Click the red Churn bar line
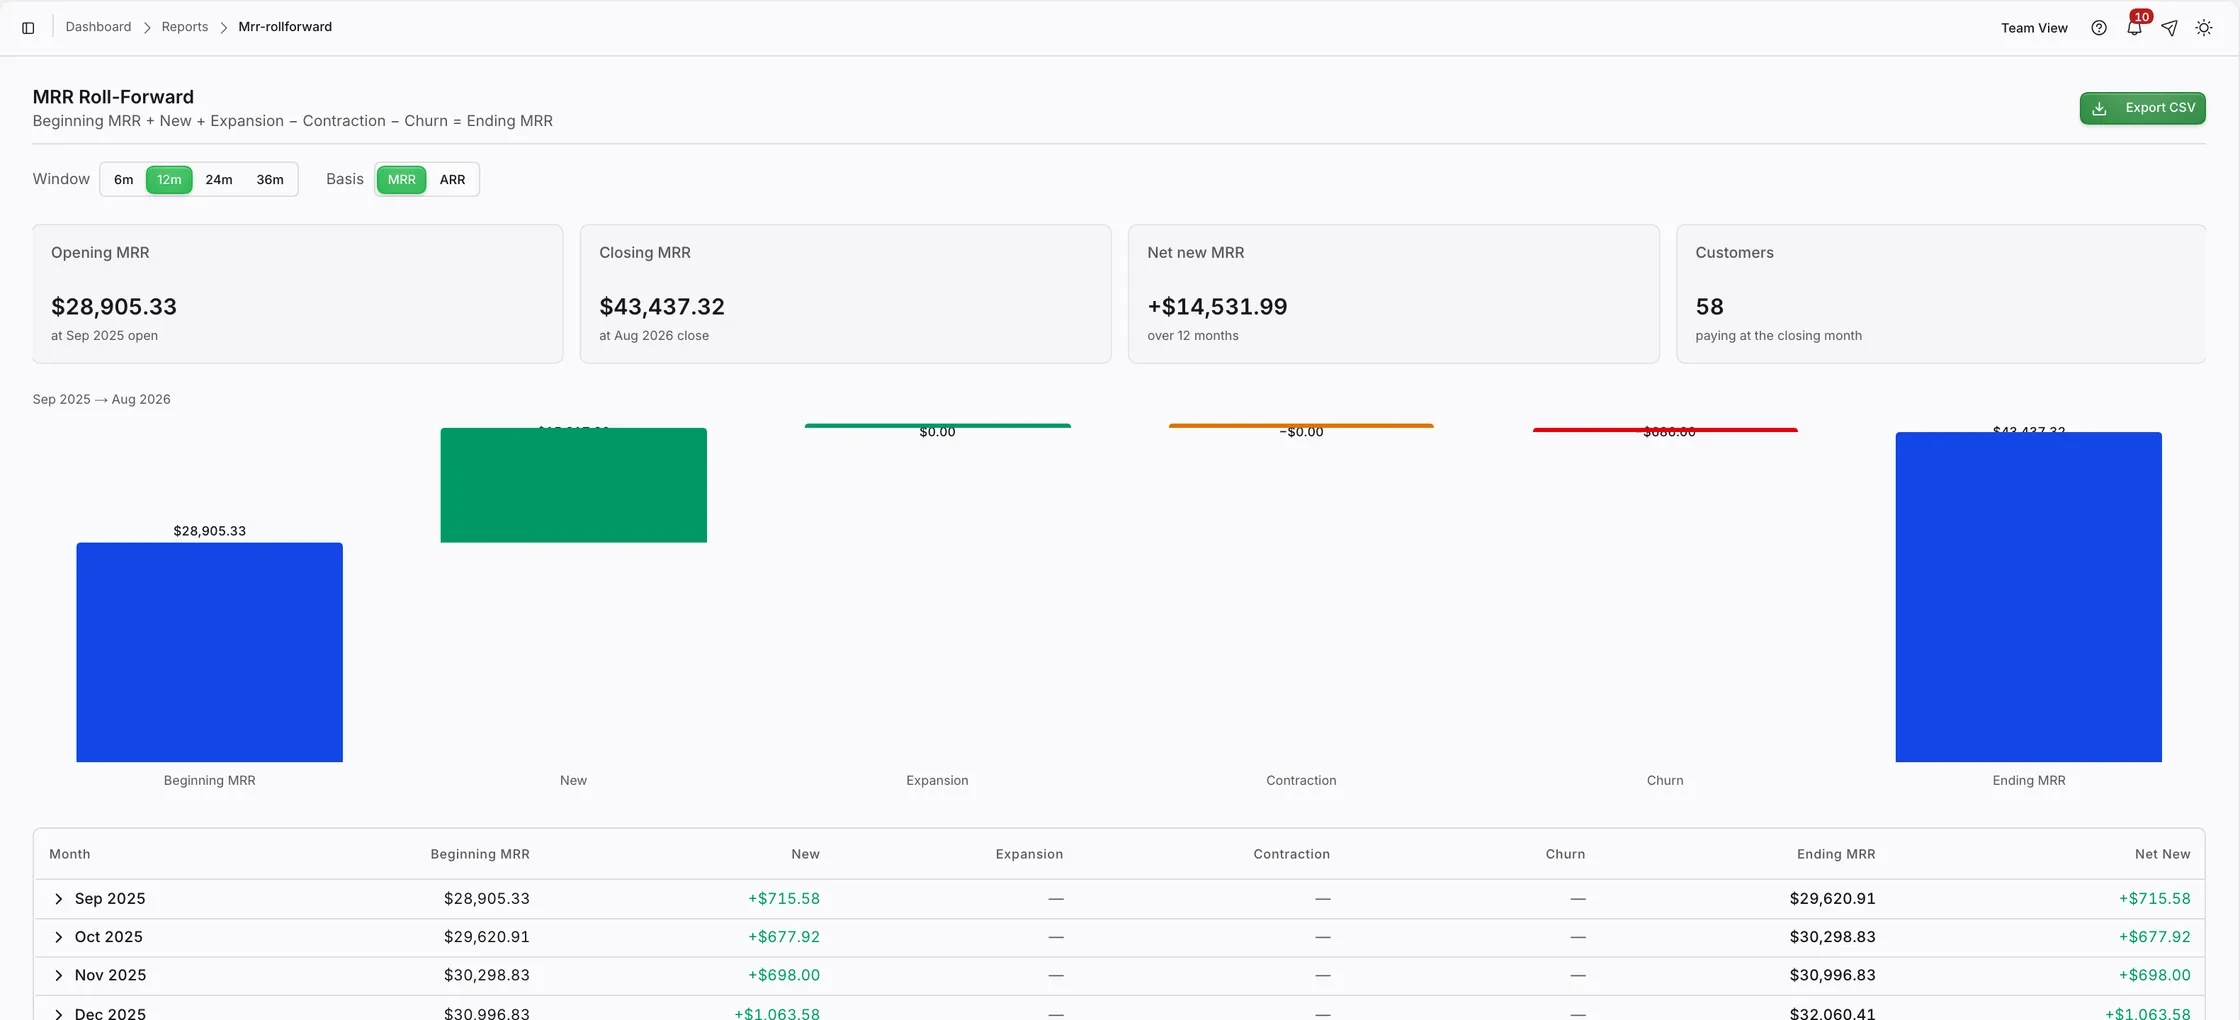 pos(1665,430)
